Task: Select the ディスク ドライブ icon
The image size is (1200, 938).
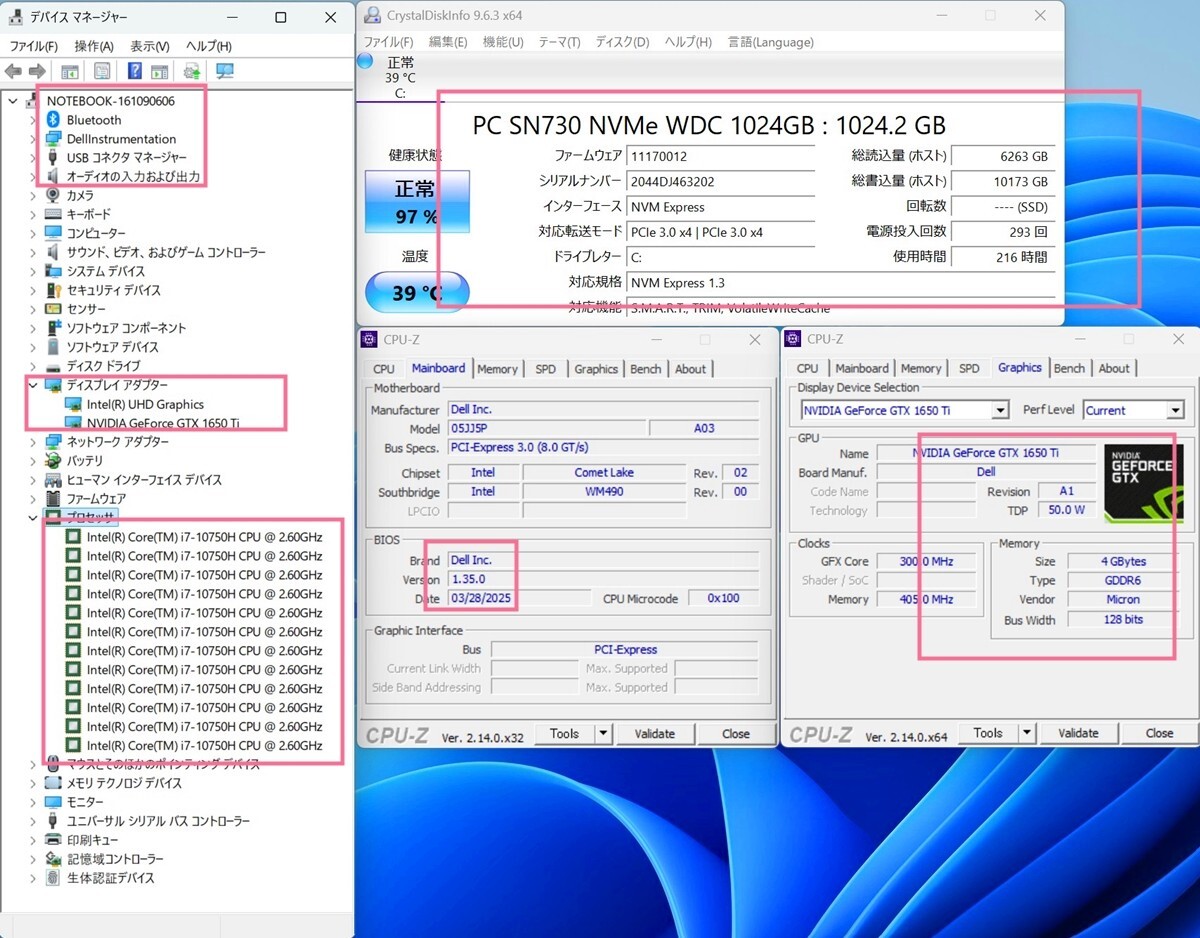Action: click(x=53, y=366)
